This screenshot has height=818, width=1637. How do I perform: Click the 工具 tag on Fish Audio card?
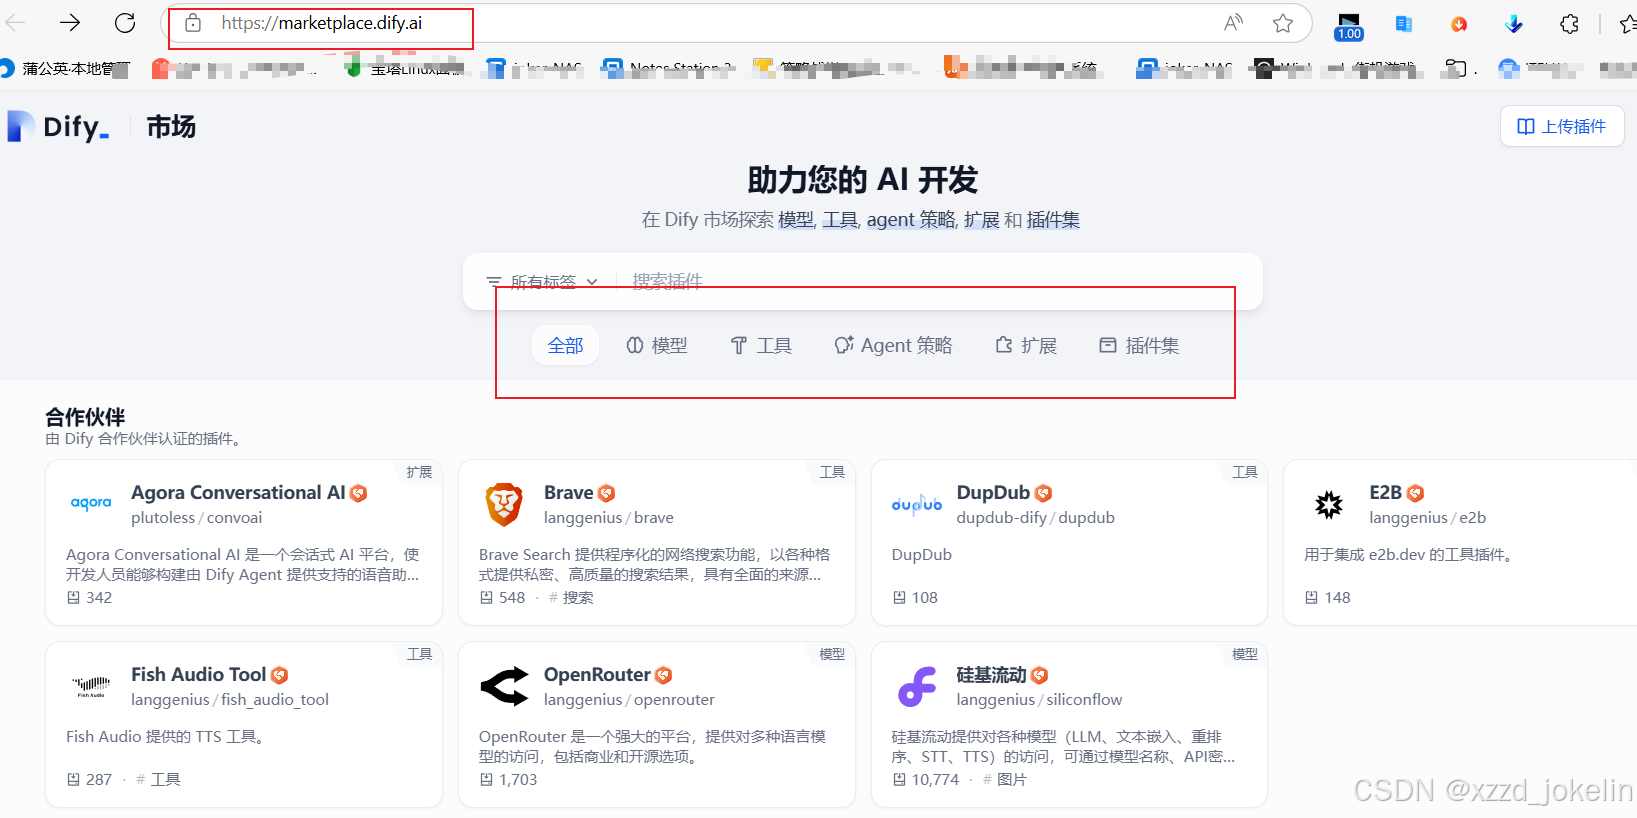(158, 780)
